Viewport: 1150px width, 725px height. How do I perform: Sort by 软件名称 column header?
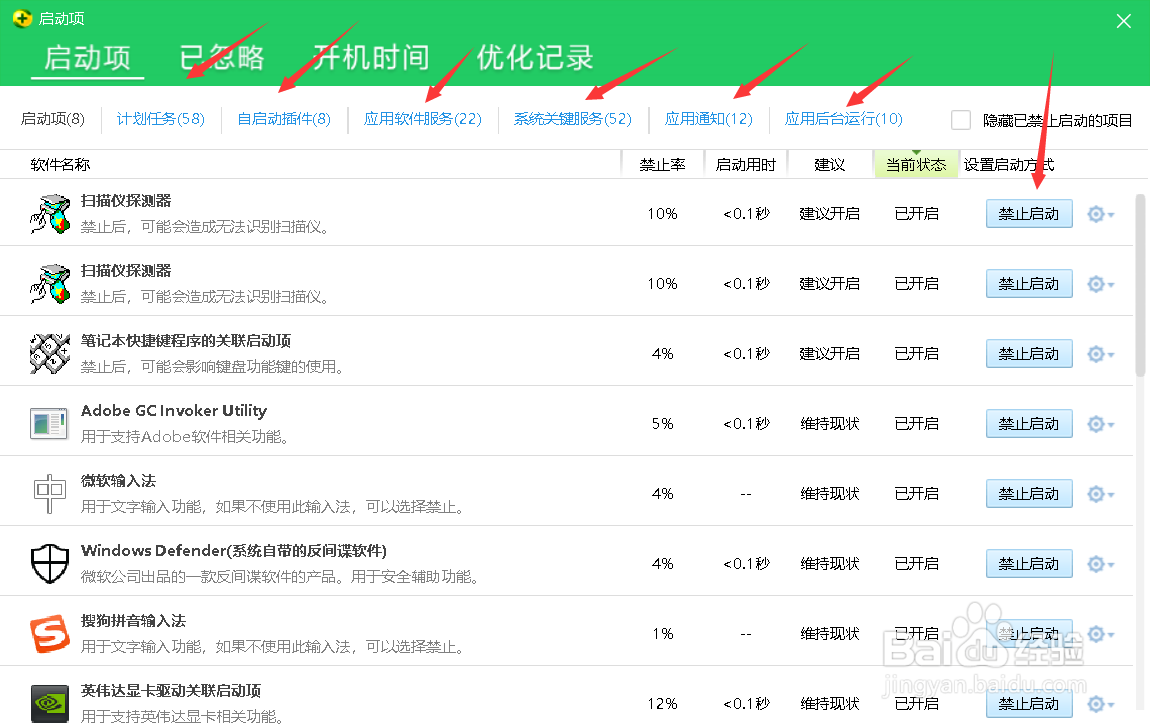(60, 165)
